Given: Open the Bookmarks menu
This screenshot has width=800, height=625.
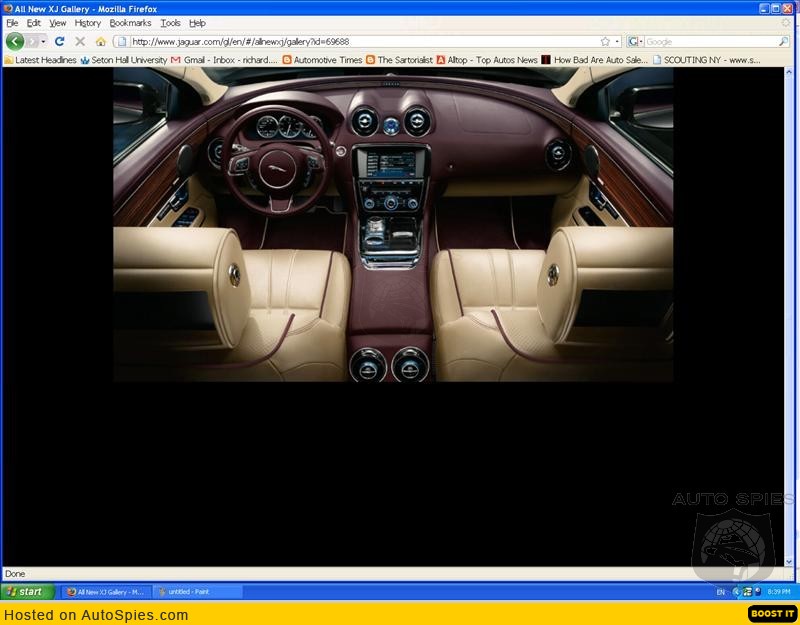Looking at the screenshot, I should point(130,23).
